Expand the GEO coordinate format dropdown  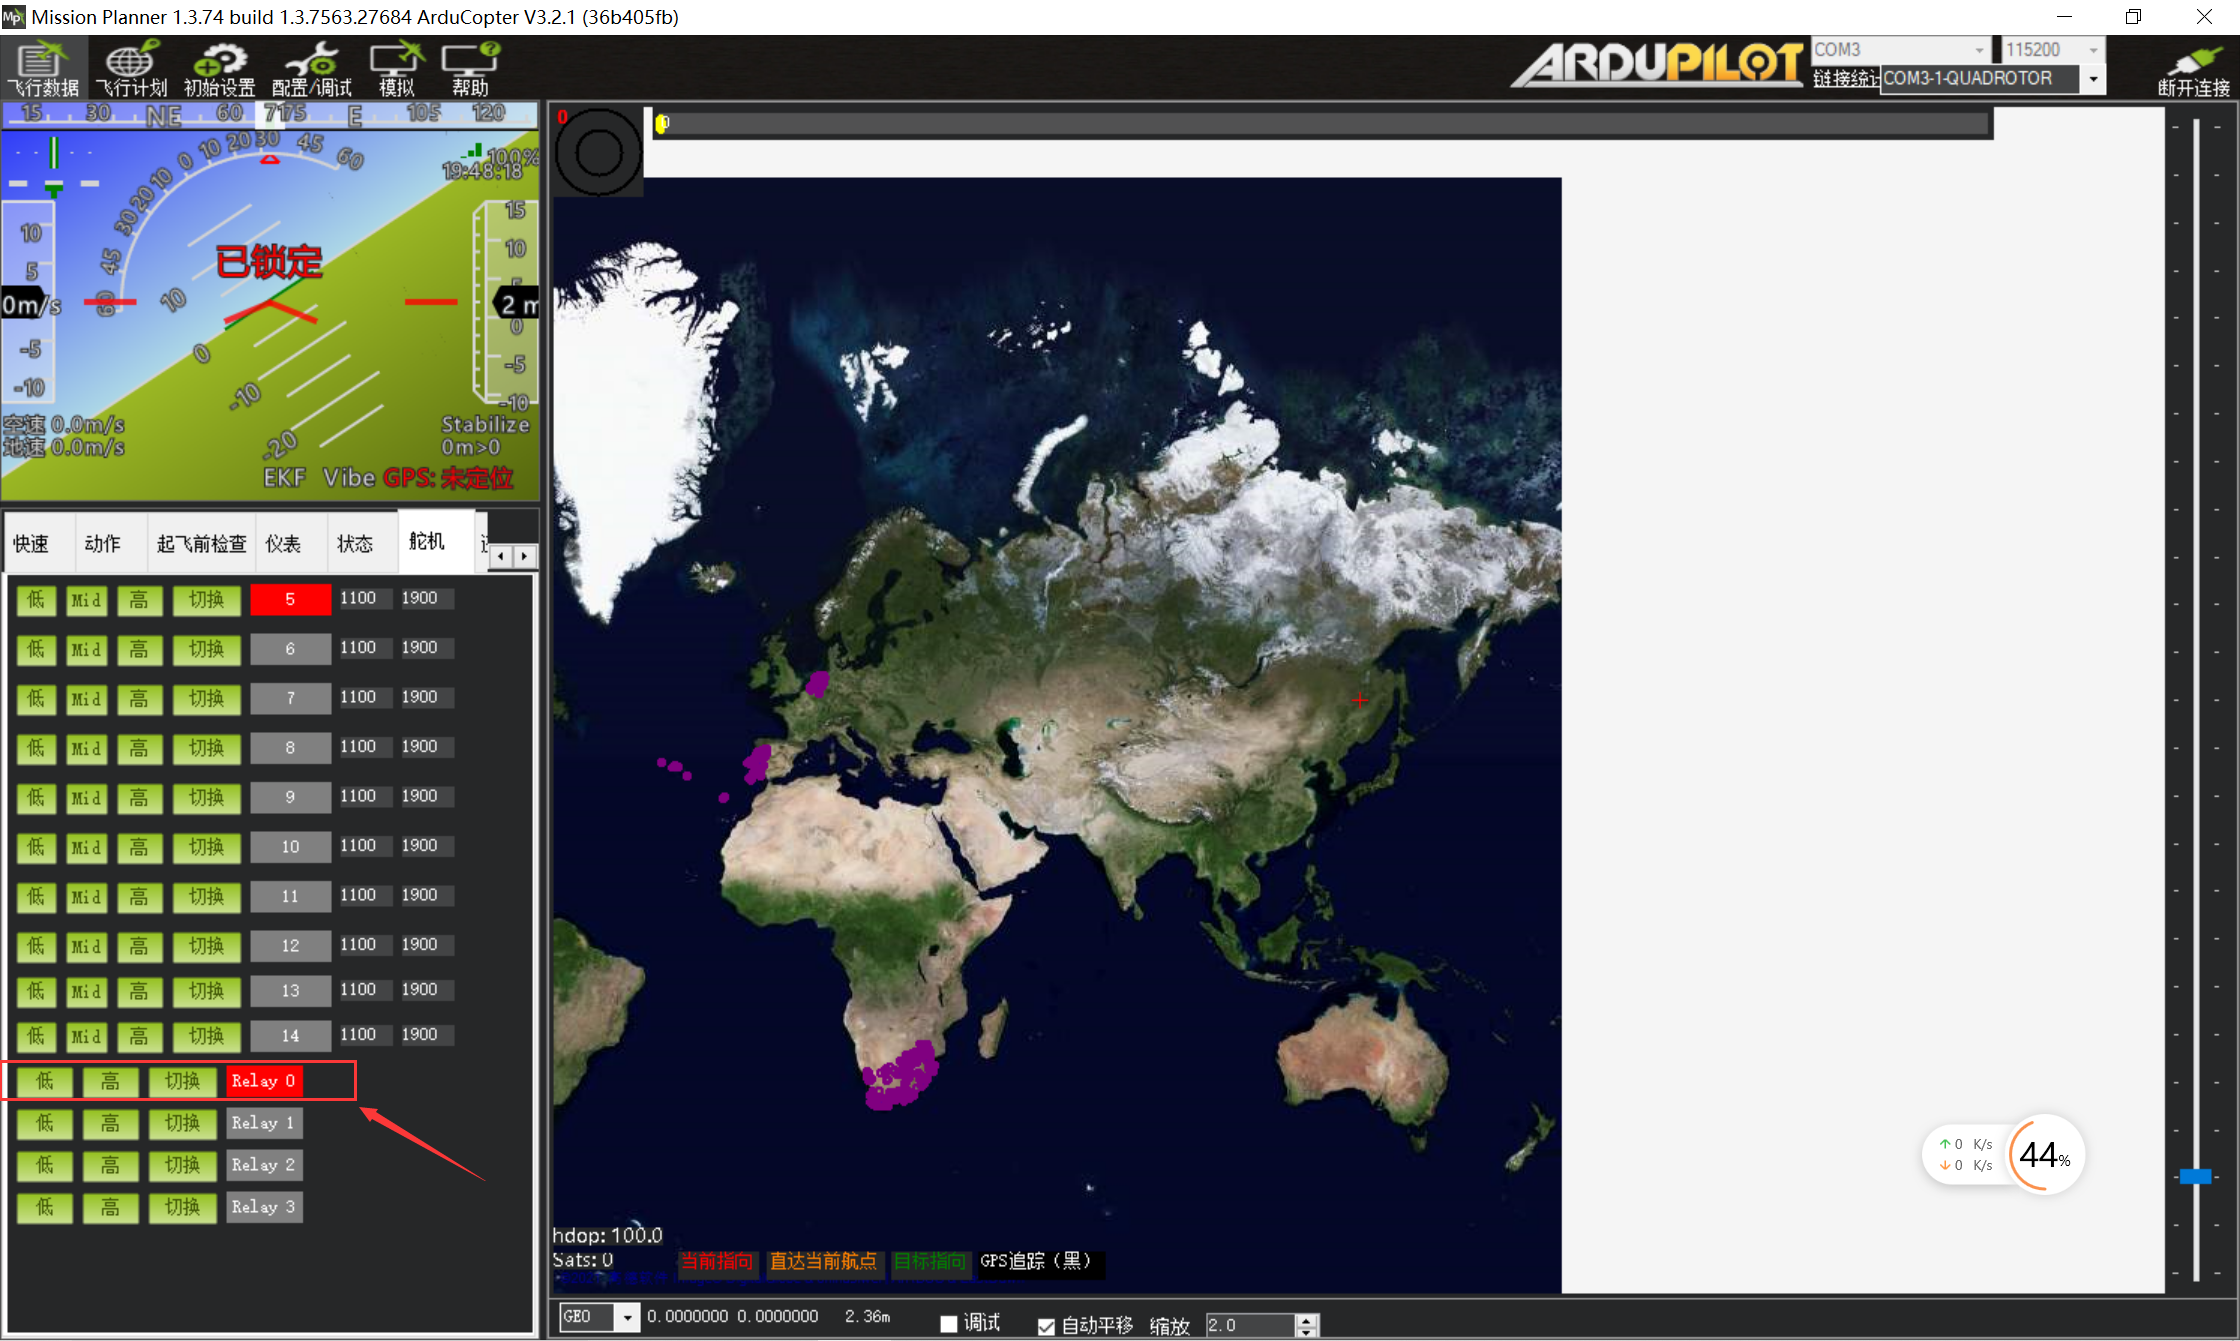click(627, 1317)
